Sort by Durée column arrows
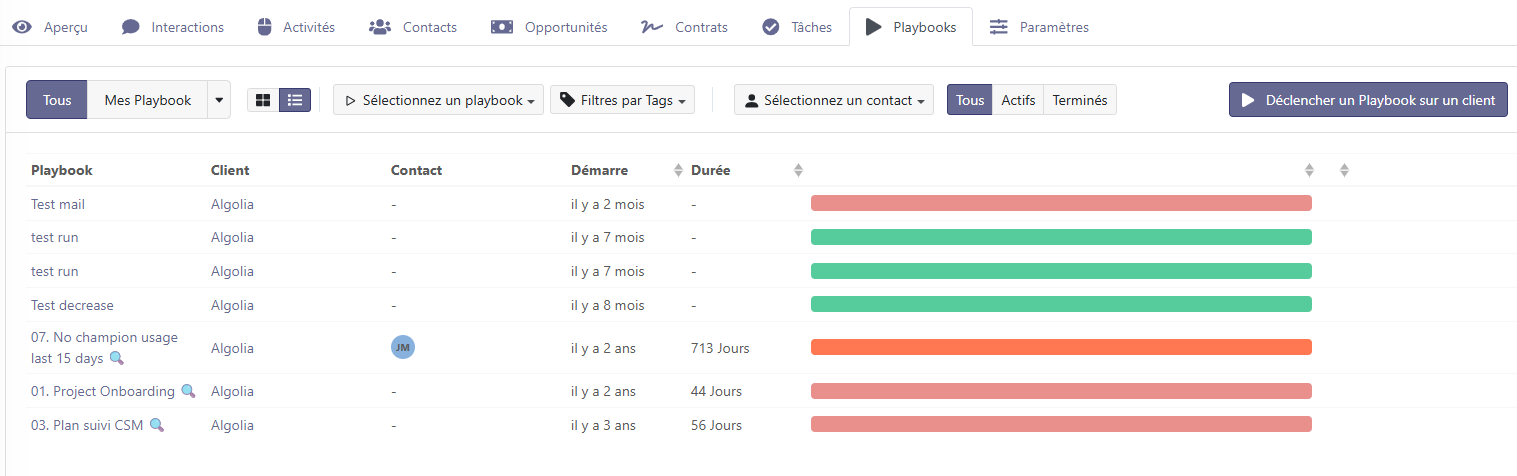 click(x=798, y=170)
